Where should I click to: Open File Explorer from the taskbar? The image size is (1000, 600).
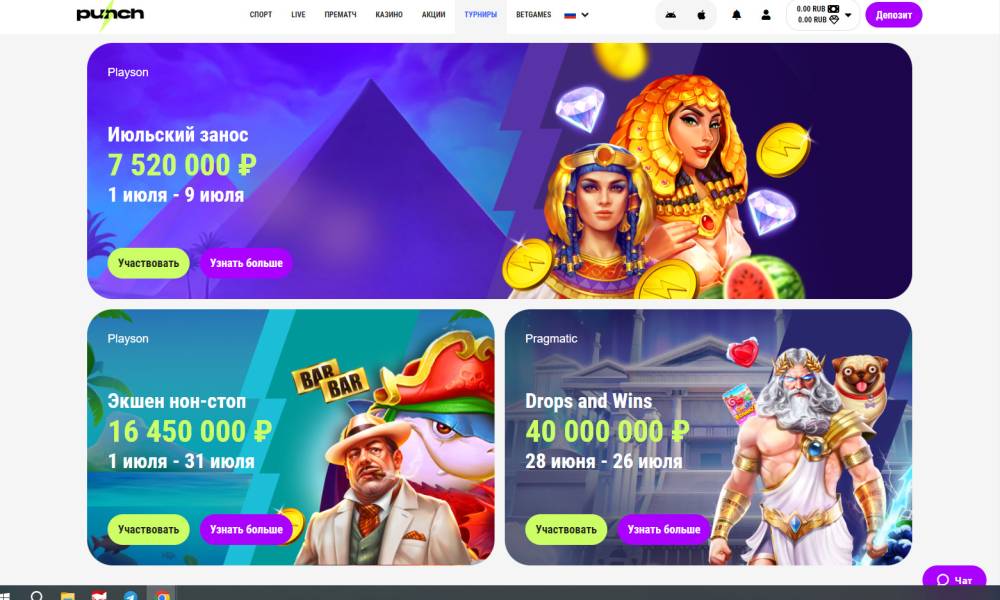click(68, 596)
